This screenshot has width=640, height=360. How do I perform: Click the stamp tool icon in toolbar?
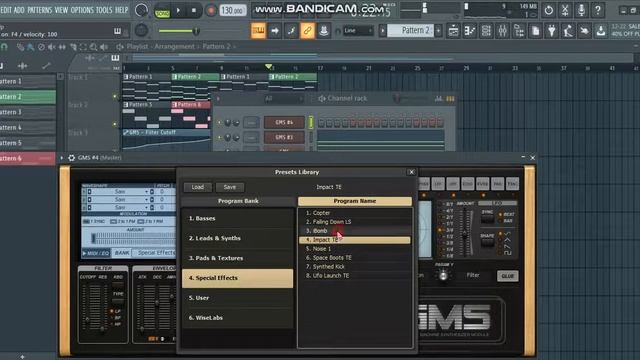tap(324, 31)
